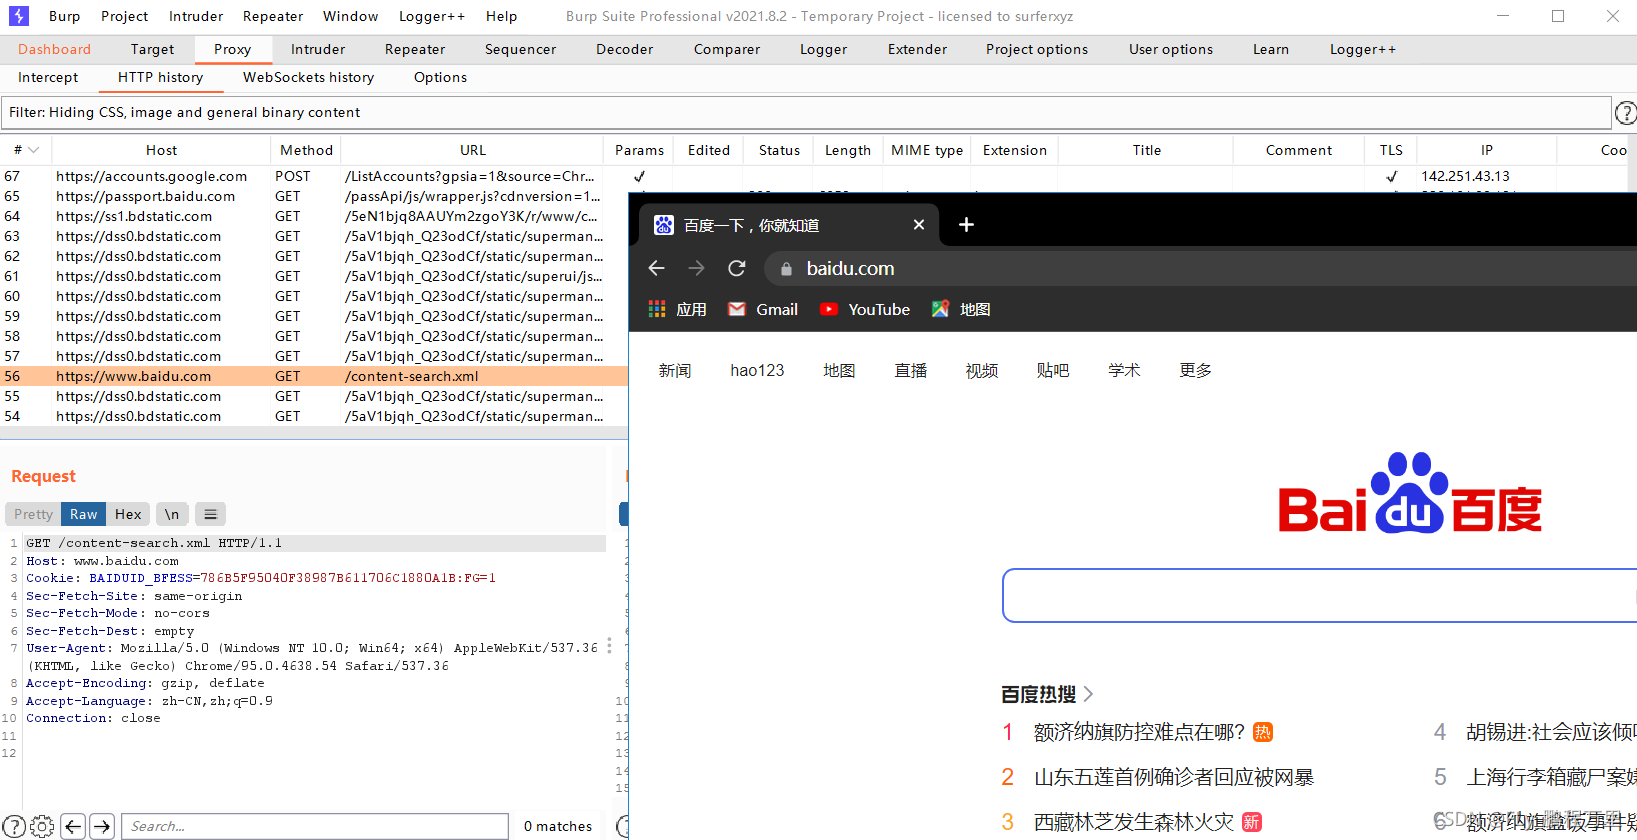Viewport: 1637px width, 840px height.
Task: Open the 新闻 link on Baidu
Action: [x=675, y=370]
